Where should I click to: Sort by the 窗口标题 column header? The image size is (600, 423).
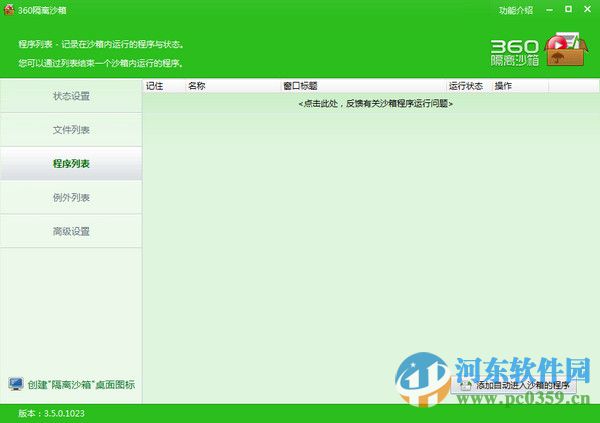click(364, 86)
